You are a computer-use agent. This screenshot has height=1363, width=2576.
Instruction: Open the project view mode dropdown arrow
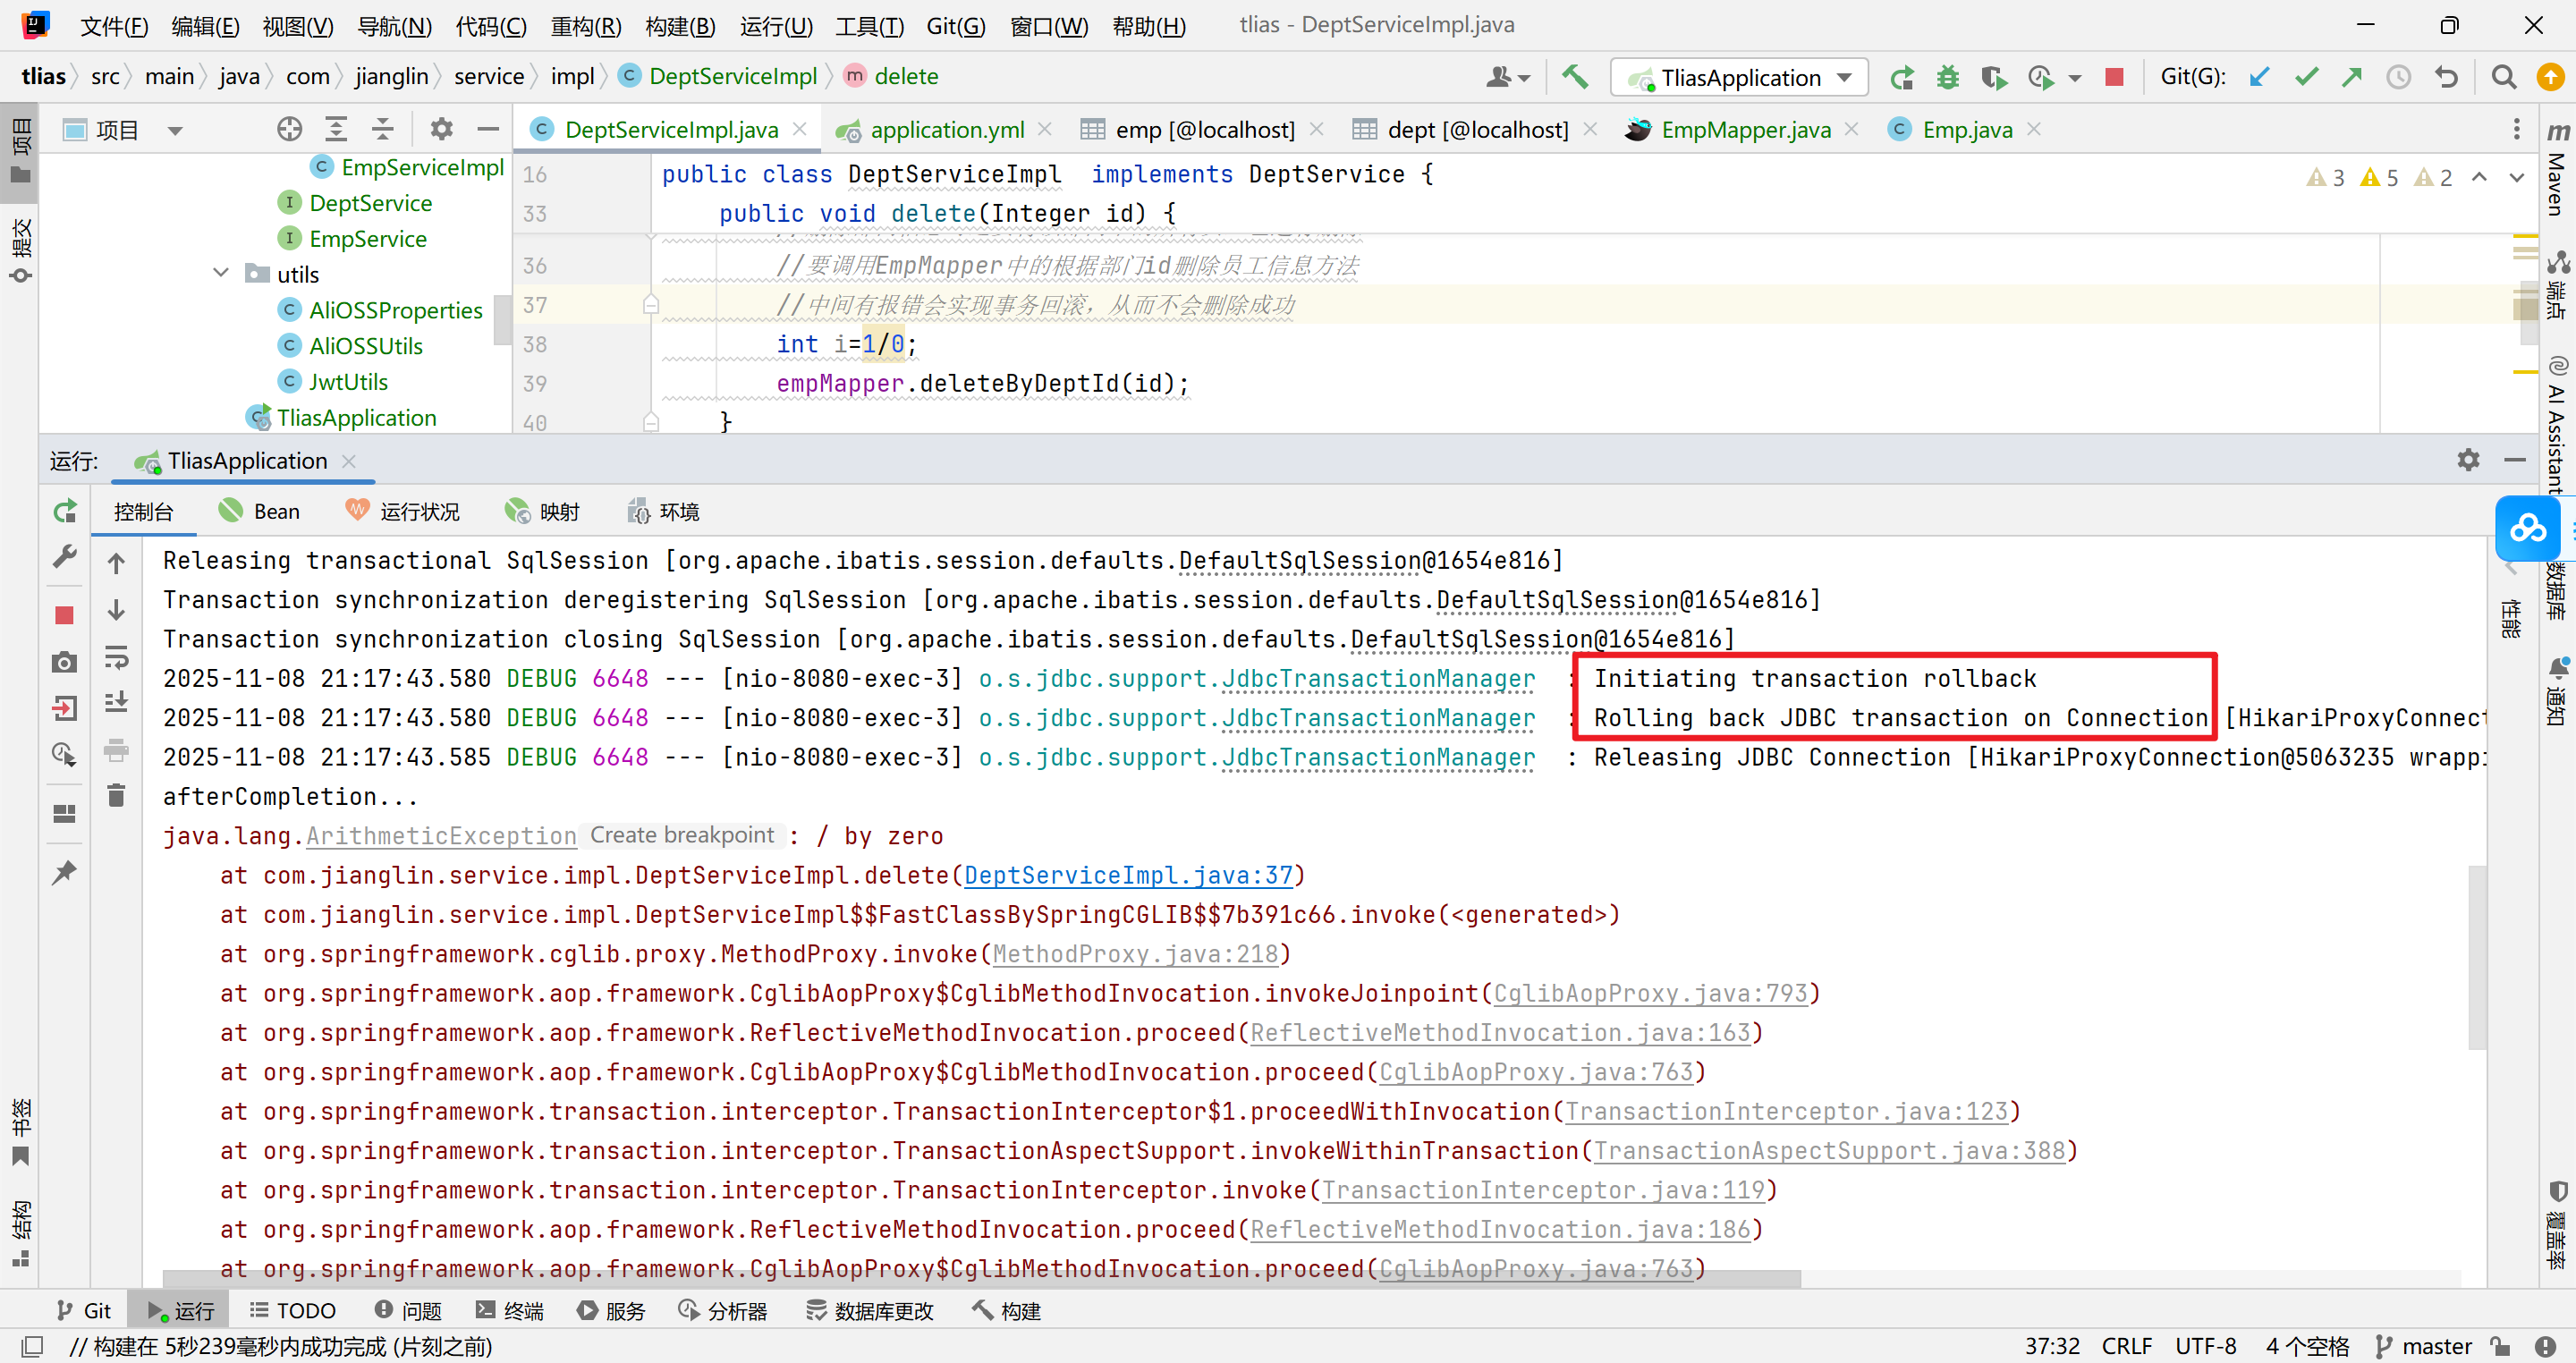coord(175,130)
